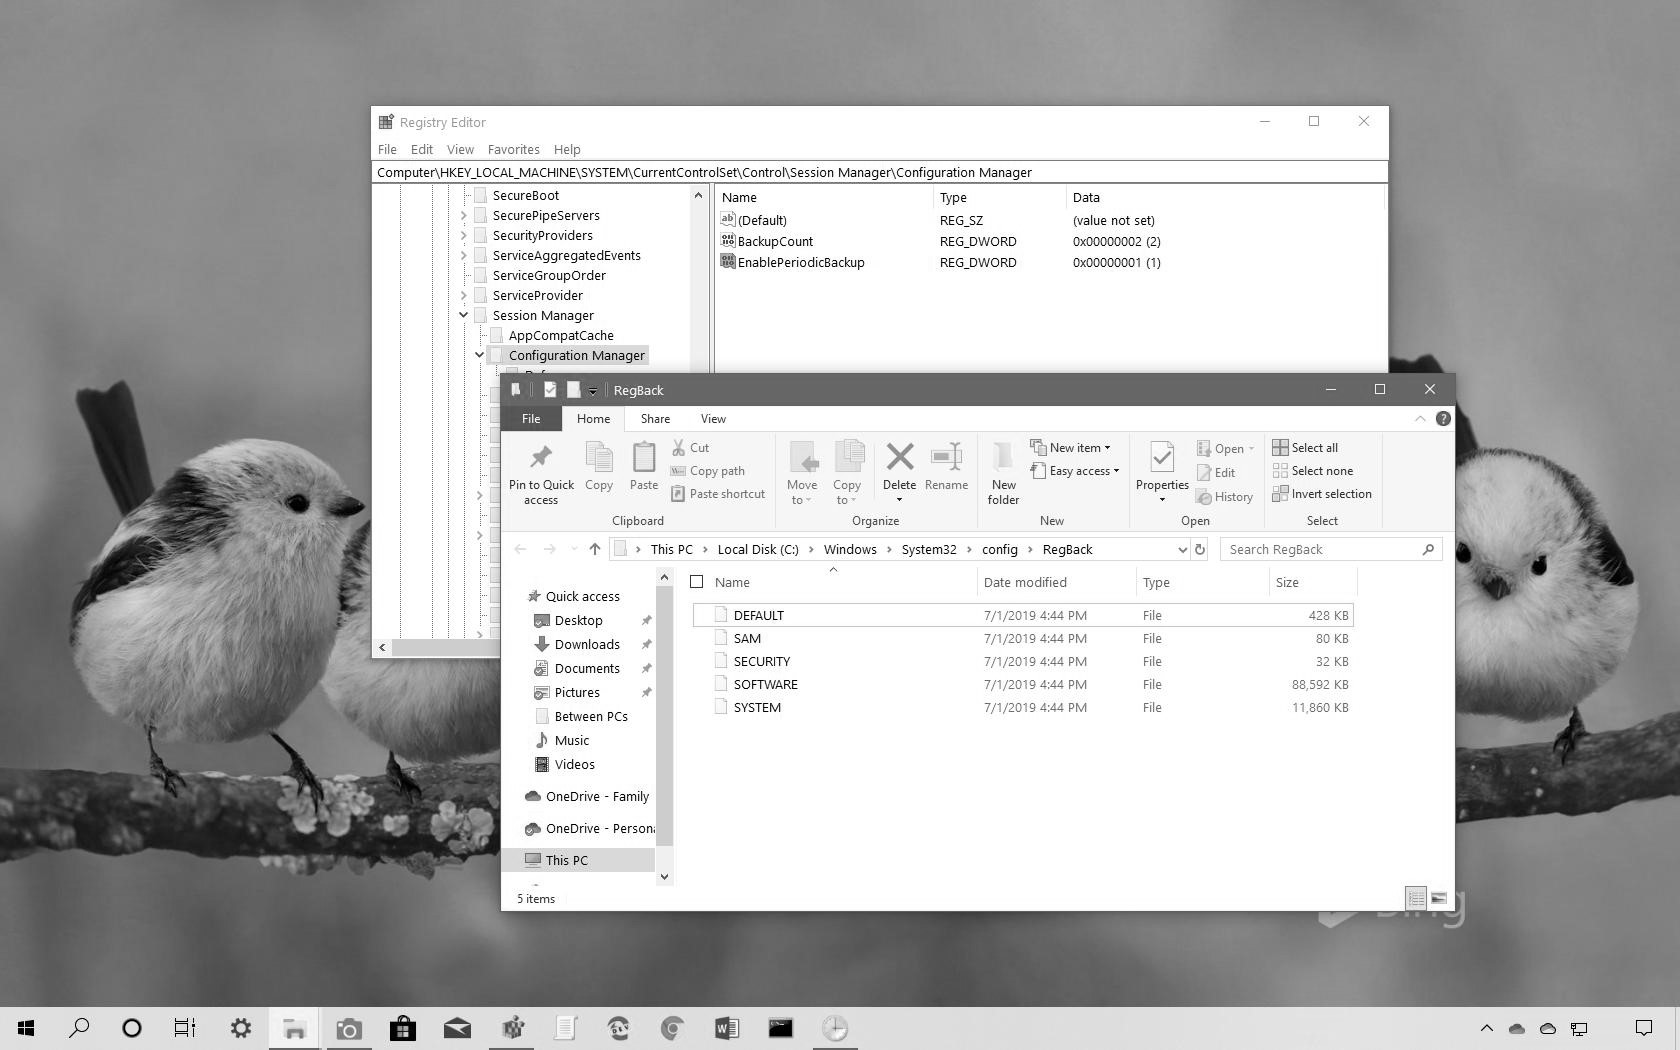
Task: Click the Properties ribbon icon
Action: coord(1162,458)
